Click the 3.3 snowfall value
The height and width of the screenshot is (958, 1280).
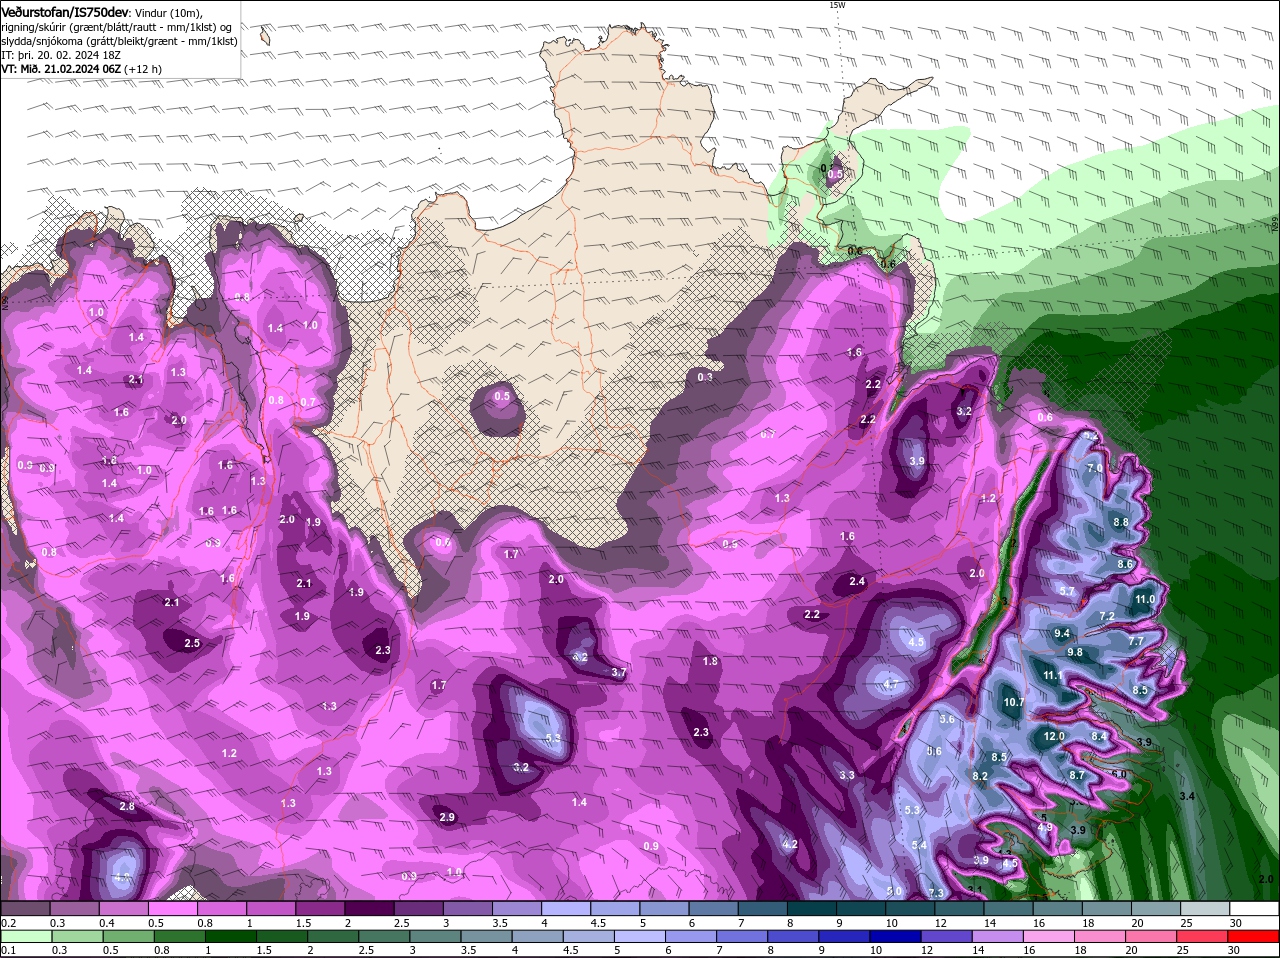(x=847, y=775)
